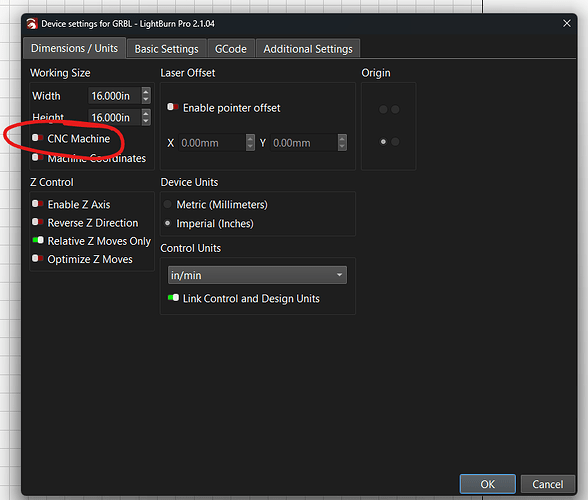
Task: Turn on Enable pointer offset
Action: coord(173,107)
